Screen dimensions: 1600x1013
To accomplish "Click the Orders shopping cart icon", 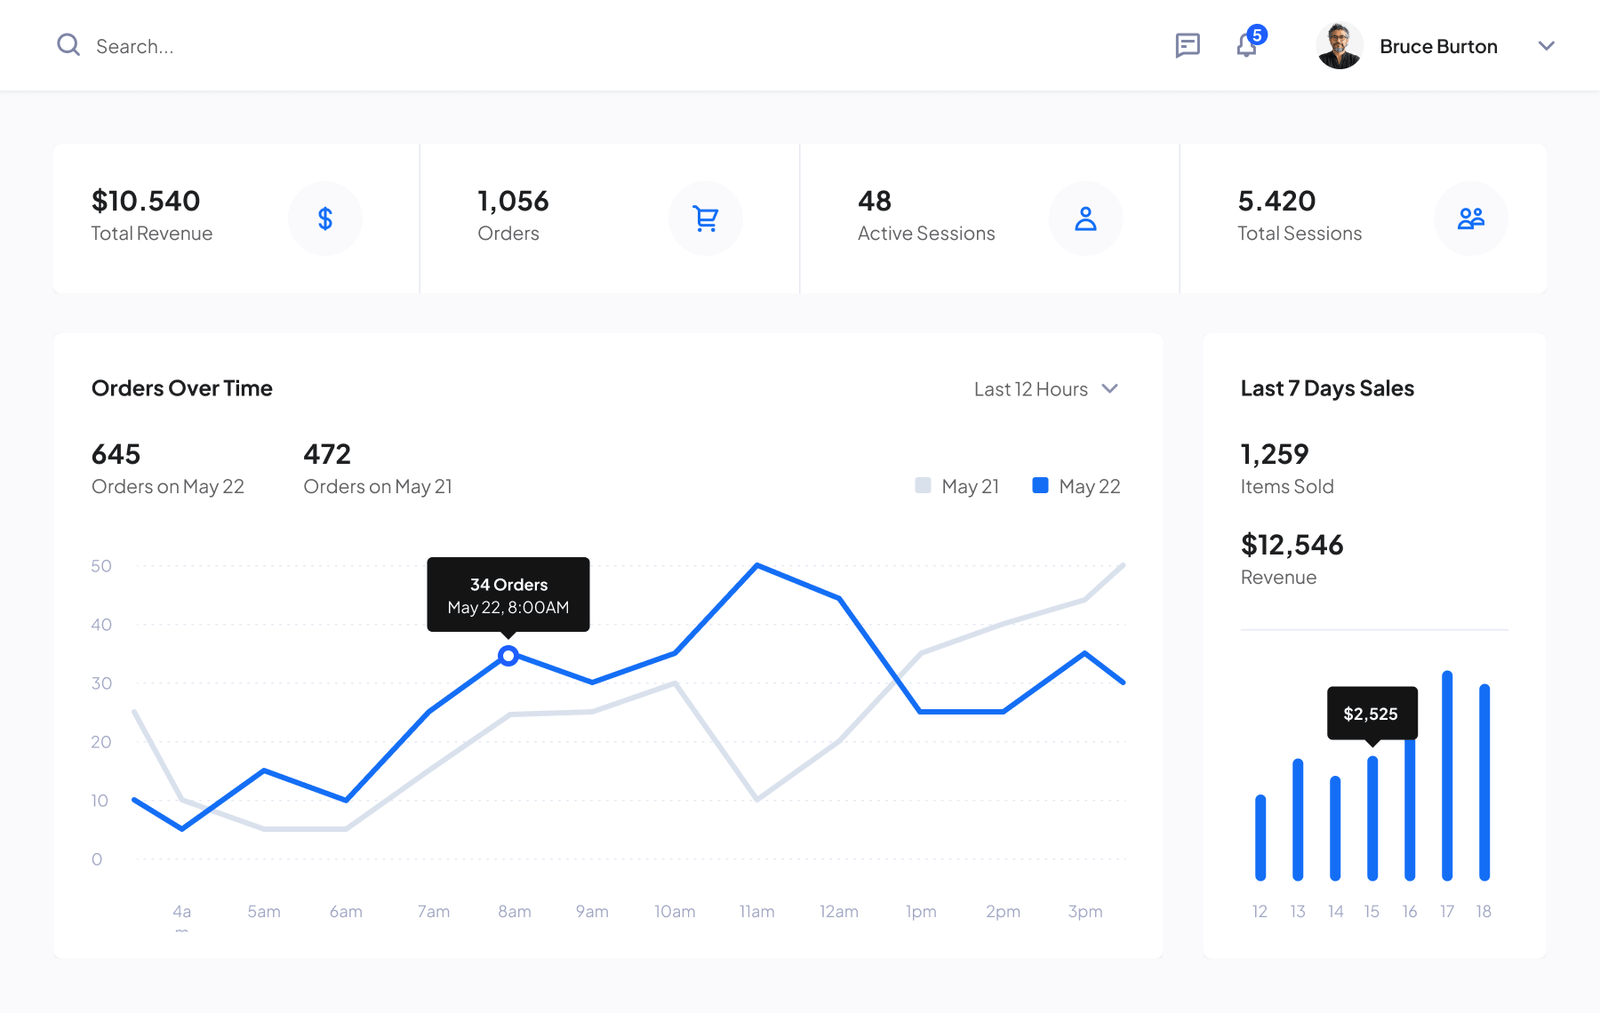I will (705, 218).
